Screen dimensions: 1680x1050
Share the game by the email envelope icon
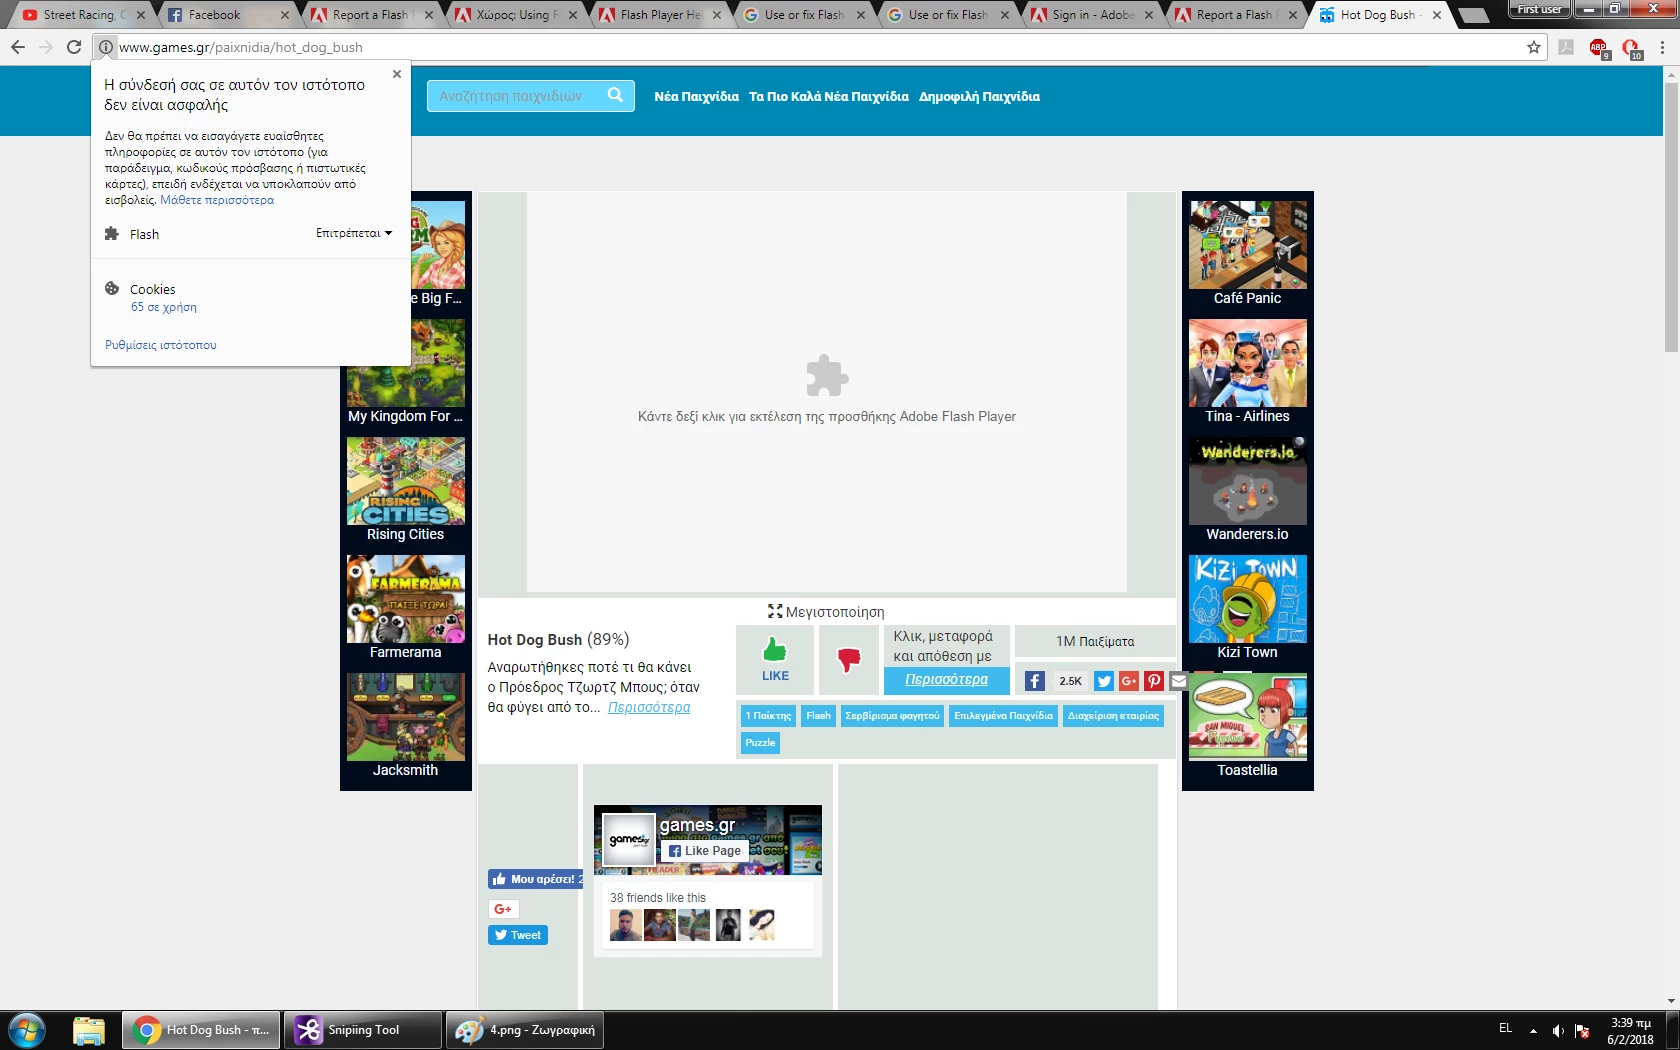click(1179, 681)
